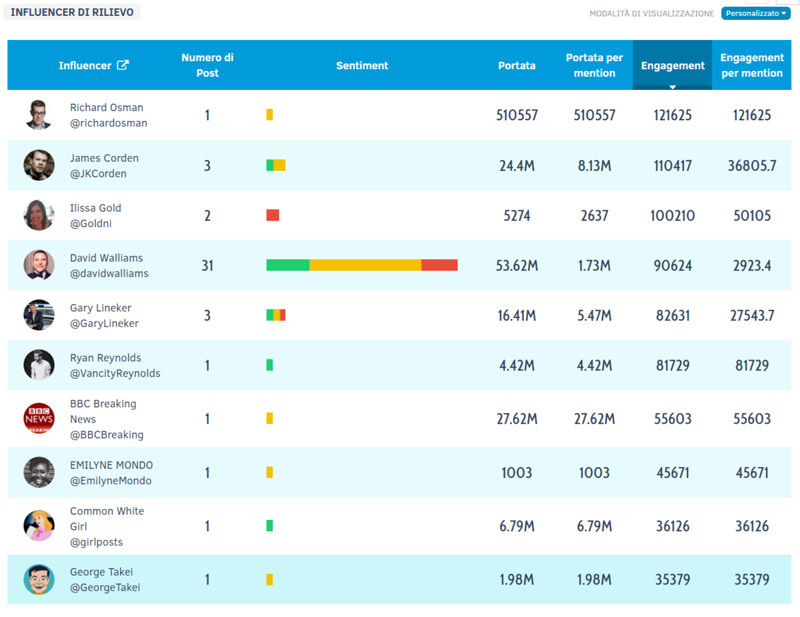Select James Corden's portata value 24.4M

point(517,165)
